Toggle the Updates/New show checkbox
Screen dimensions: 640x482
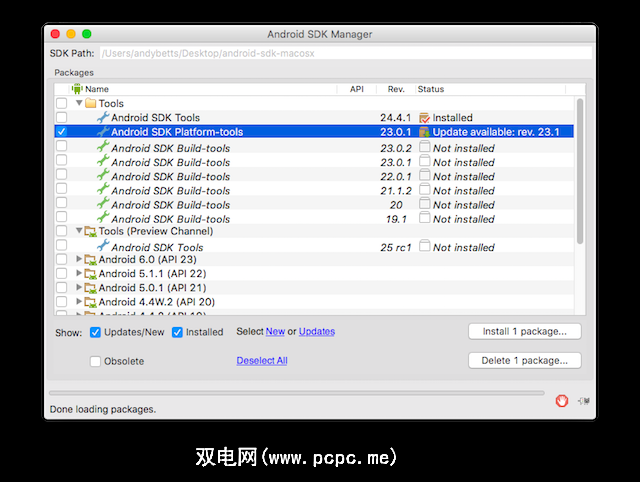point(95,333)
